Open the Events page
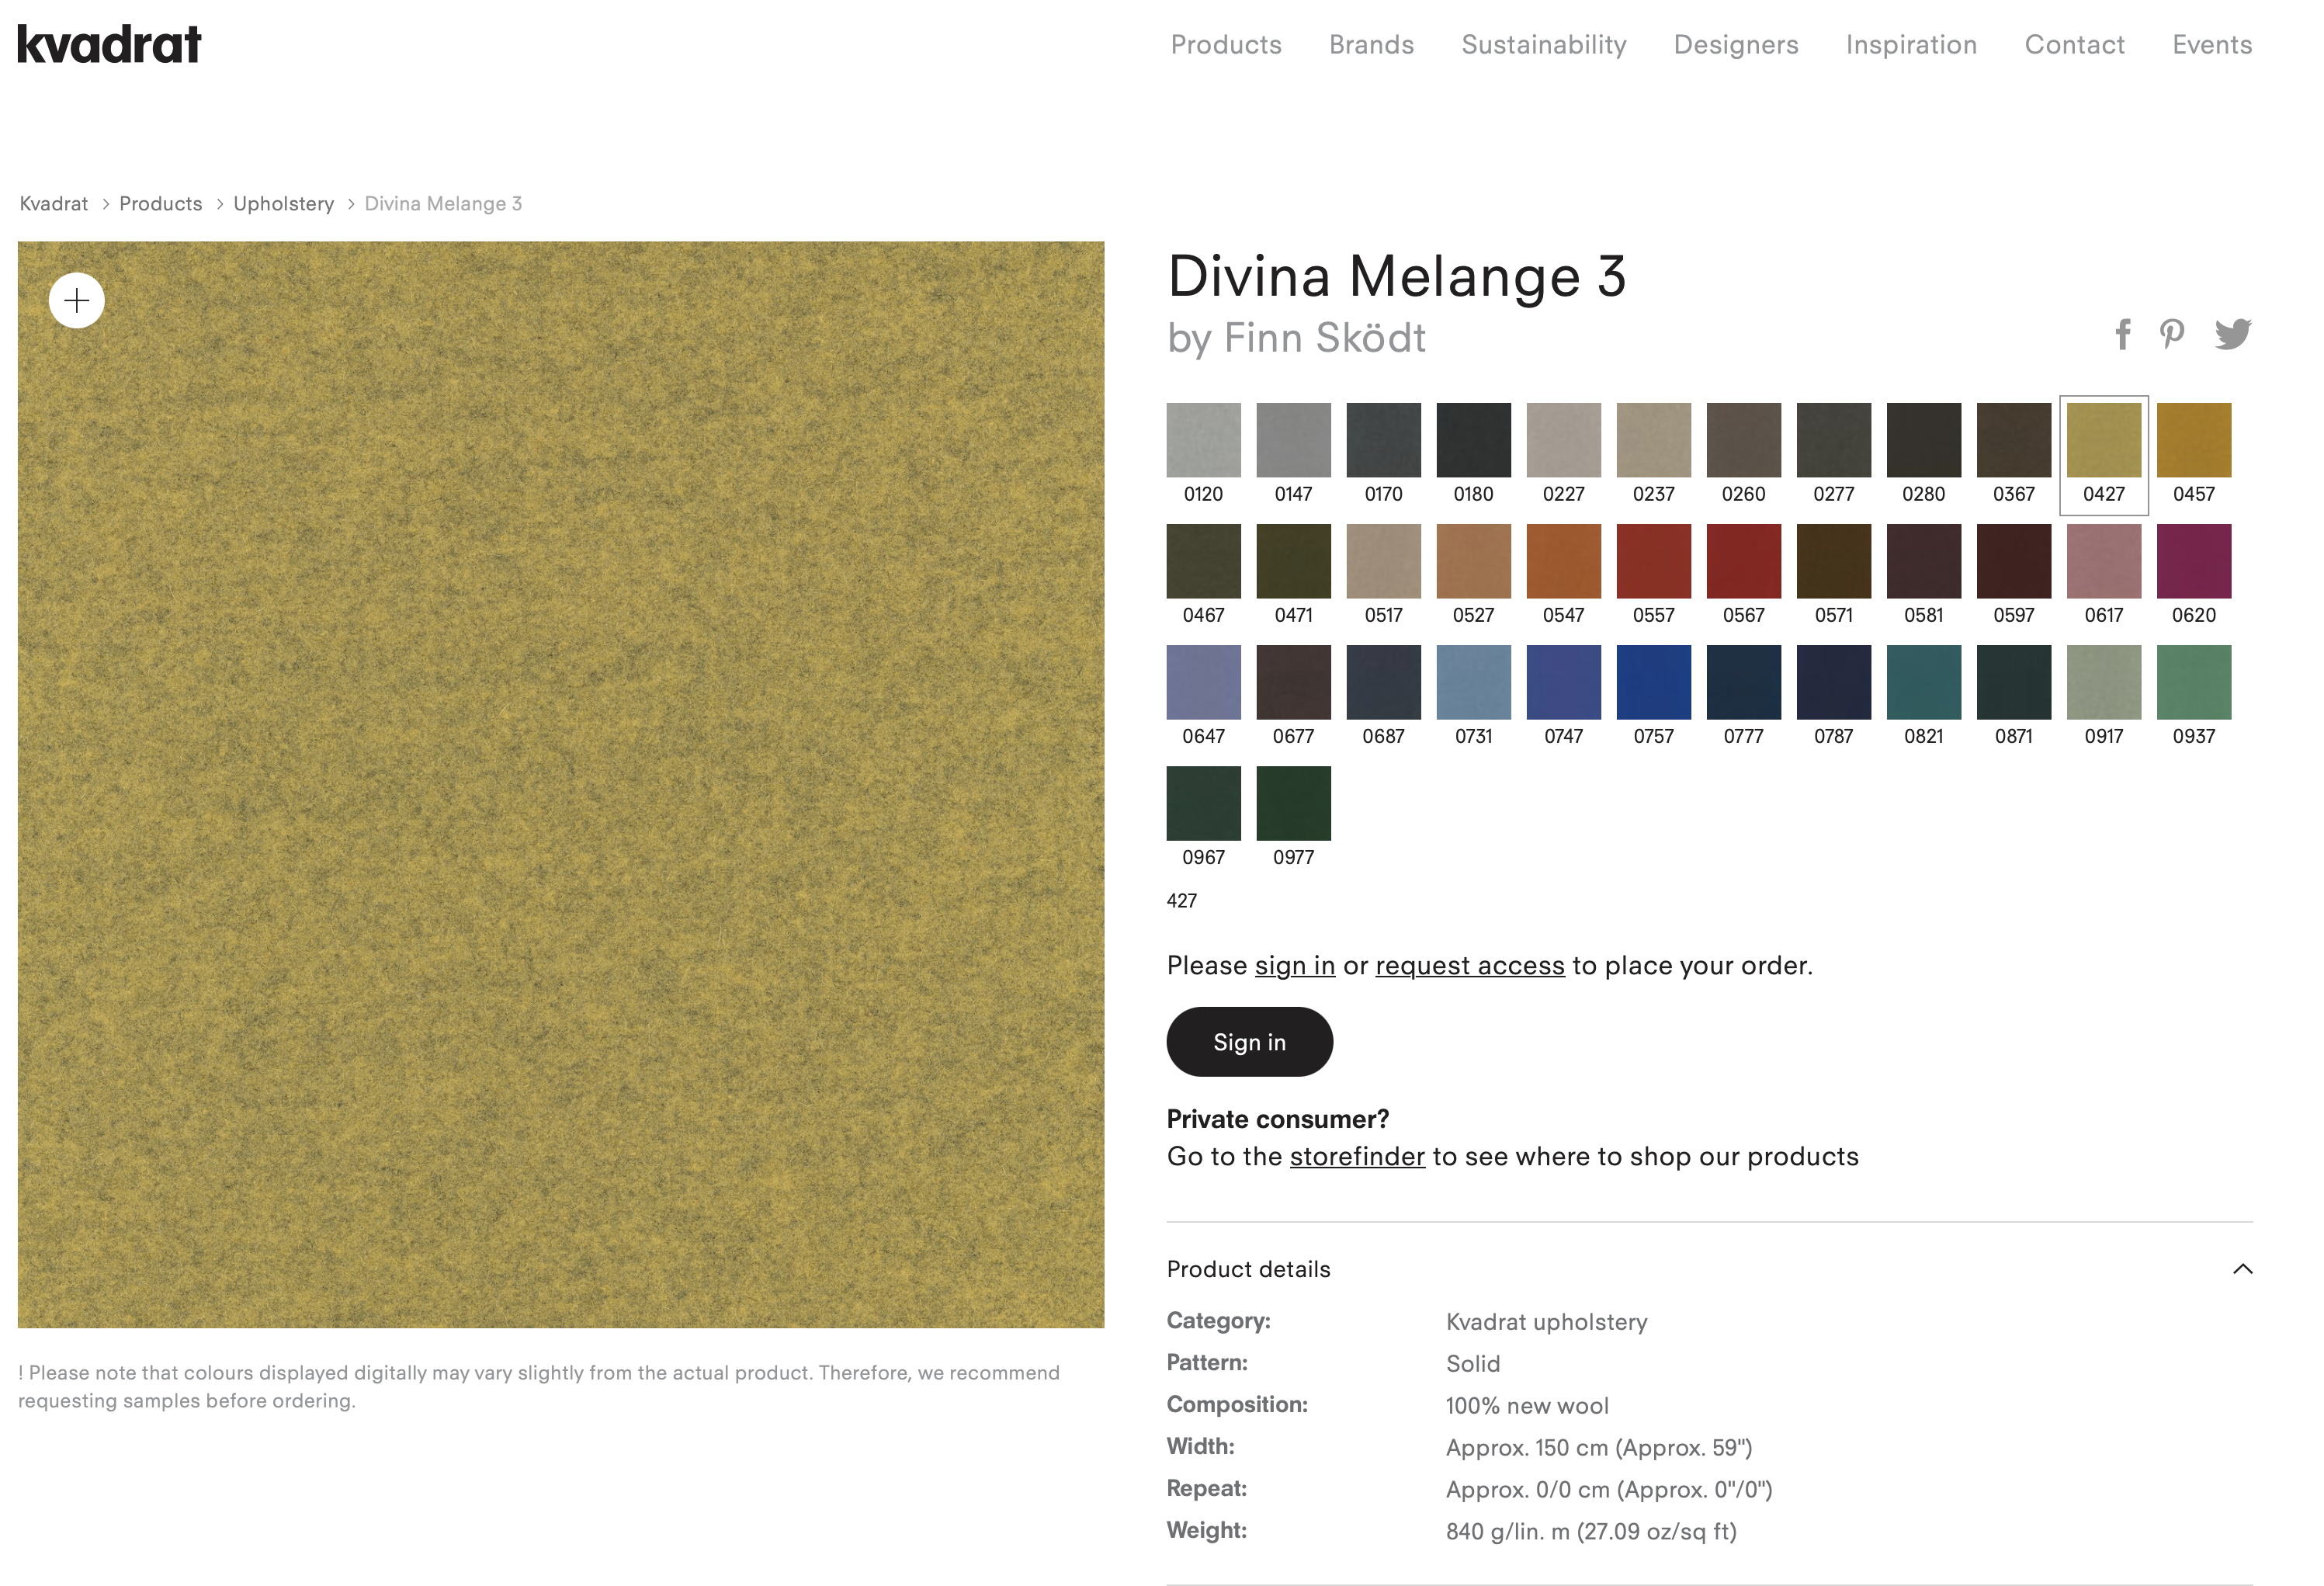 [x=2212, y=45]
